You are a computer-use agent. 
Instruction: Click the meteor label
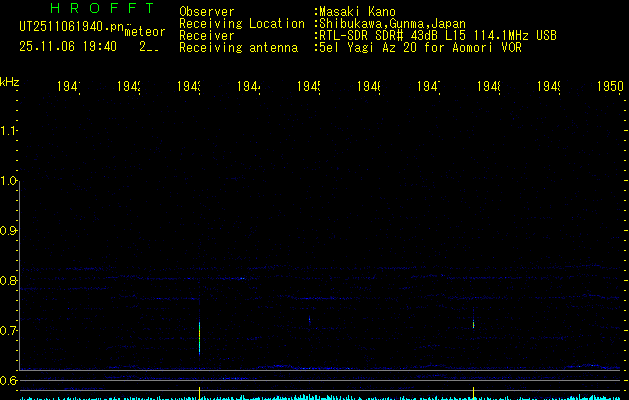(144, 33)
